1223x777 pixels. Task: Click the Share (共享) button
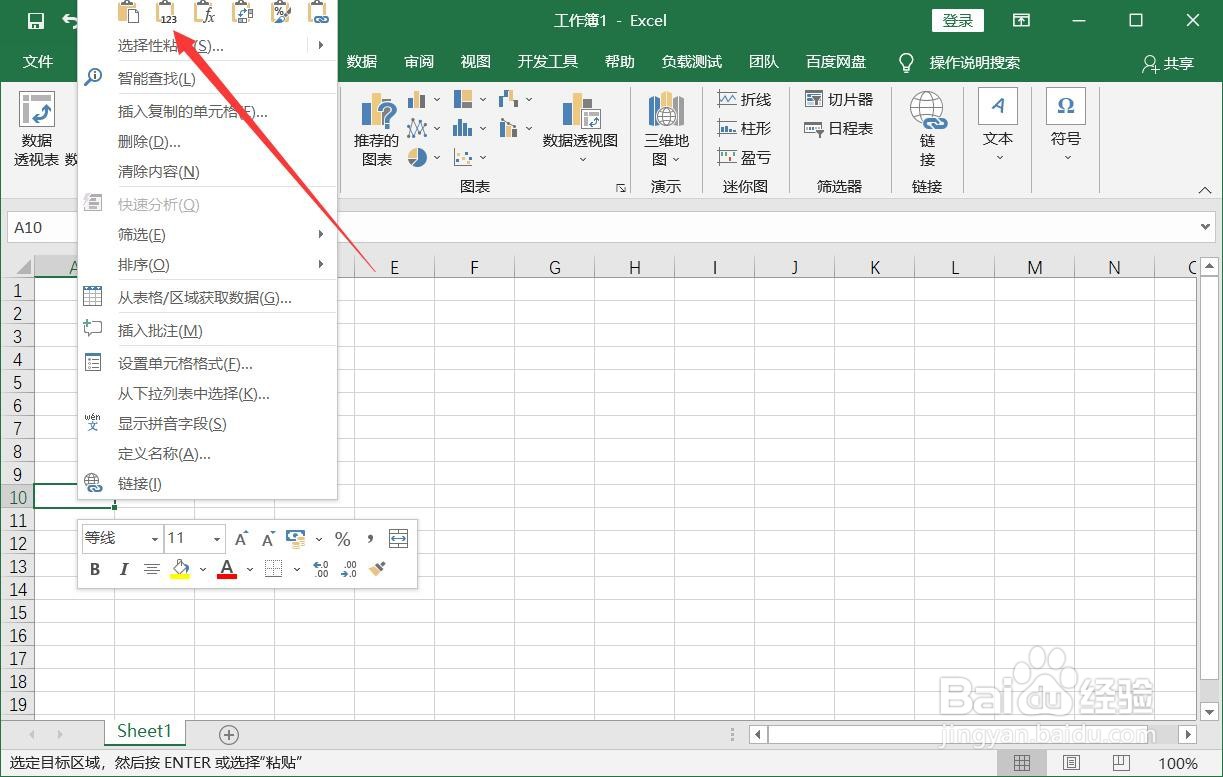pyautogui.click(x=1168, y=63)
